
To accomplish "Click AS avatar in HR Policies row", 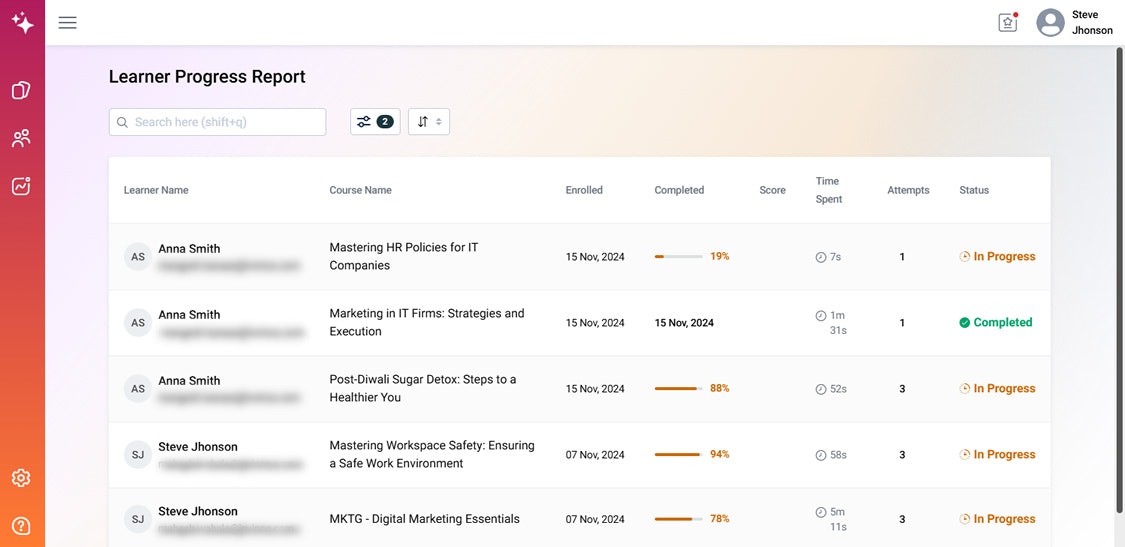I will (138, 256).
